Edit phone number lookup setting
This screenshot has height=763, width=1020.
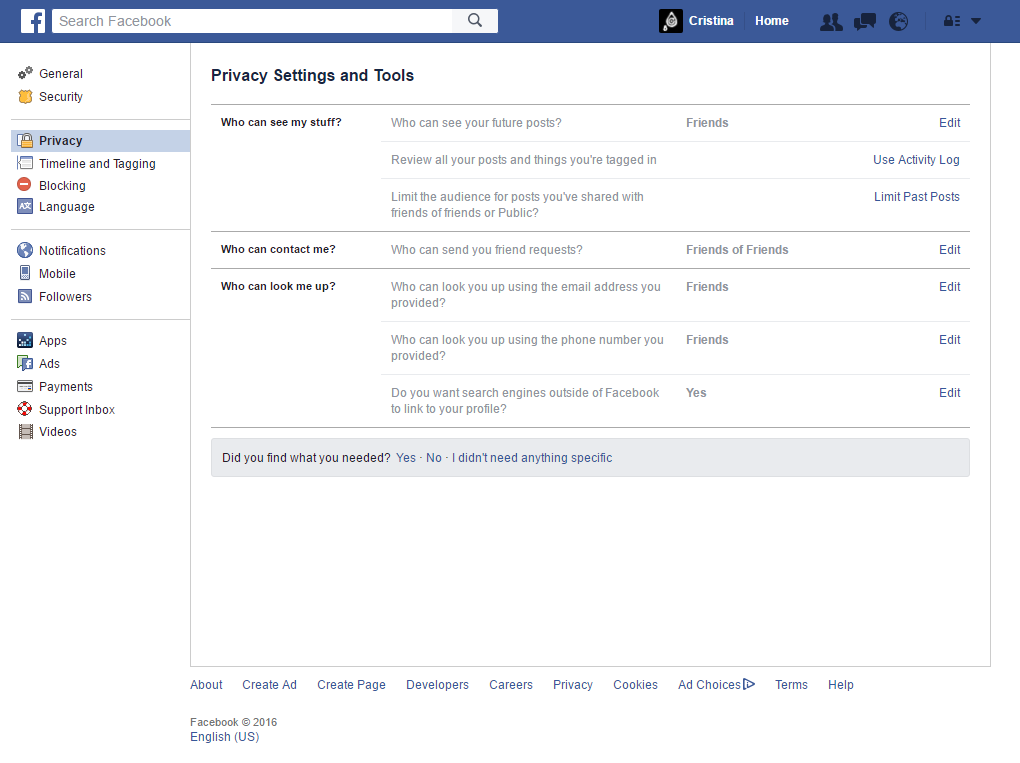949,340
